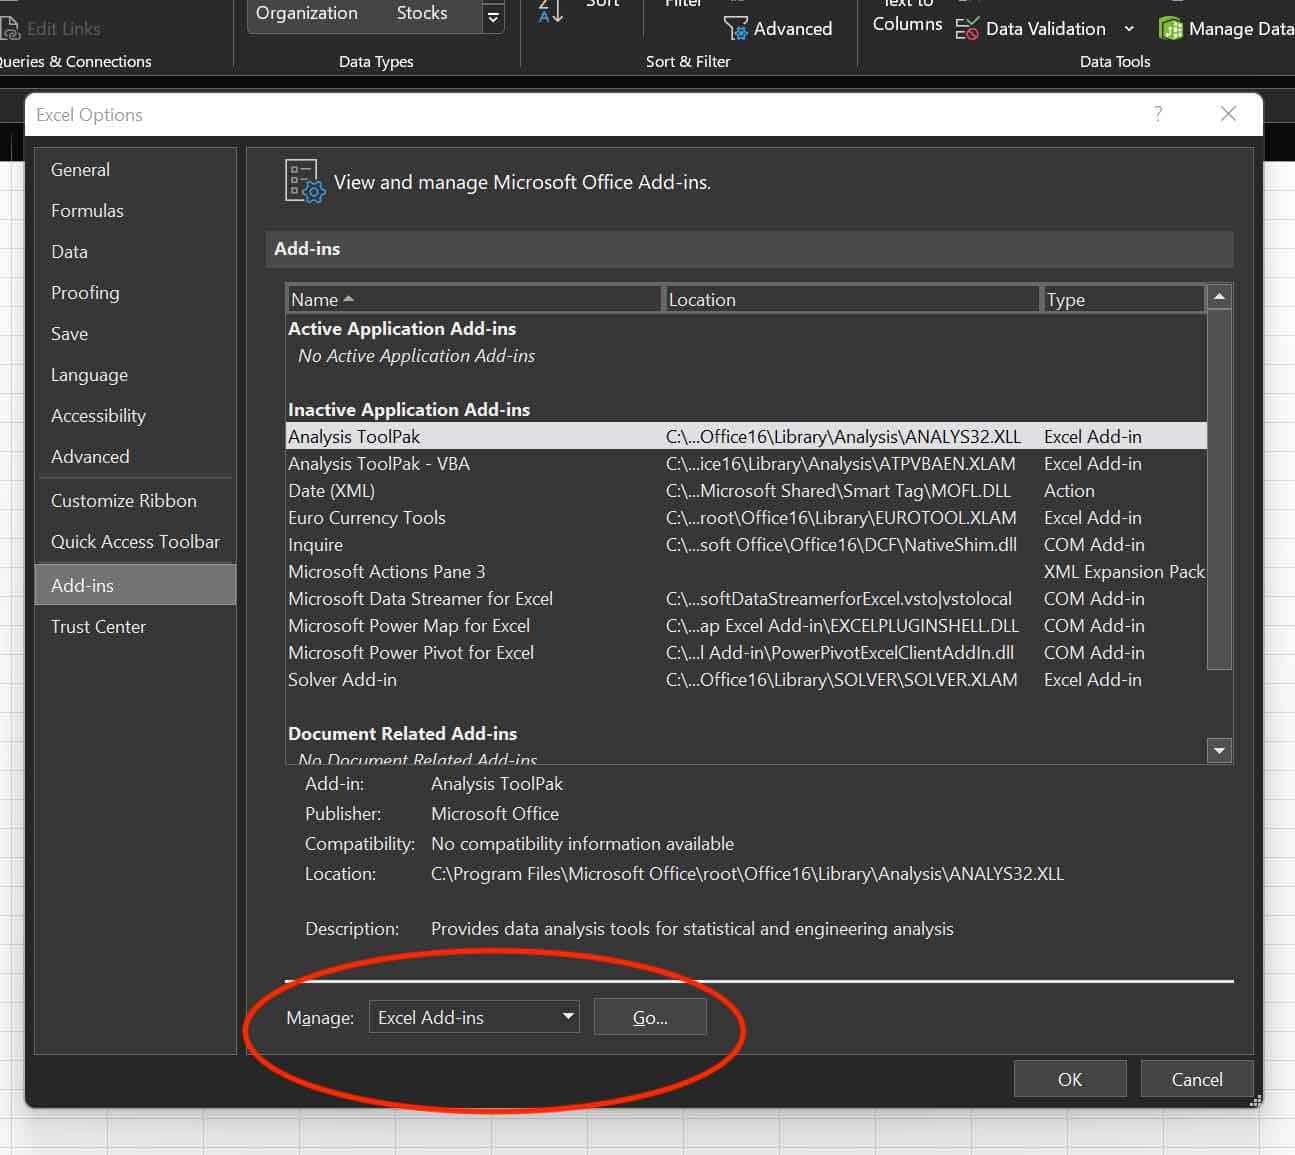Image resolution: width=1295 pixels, height=1155 pixels.
Task: Cancel the Excel Options dialog
Action: (x=1196, y=1079)
